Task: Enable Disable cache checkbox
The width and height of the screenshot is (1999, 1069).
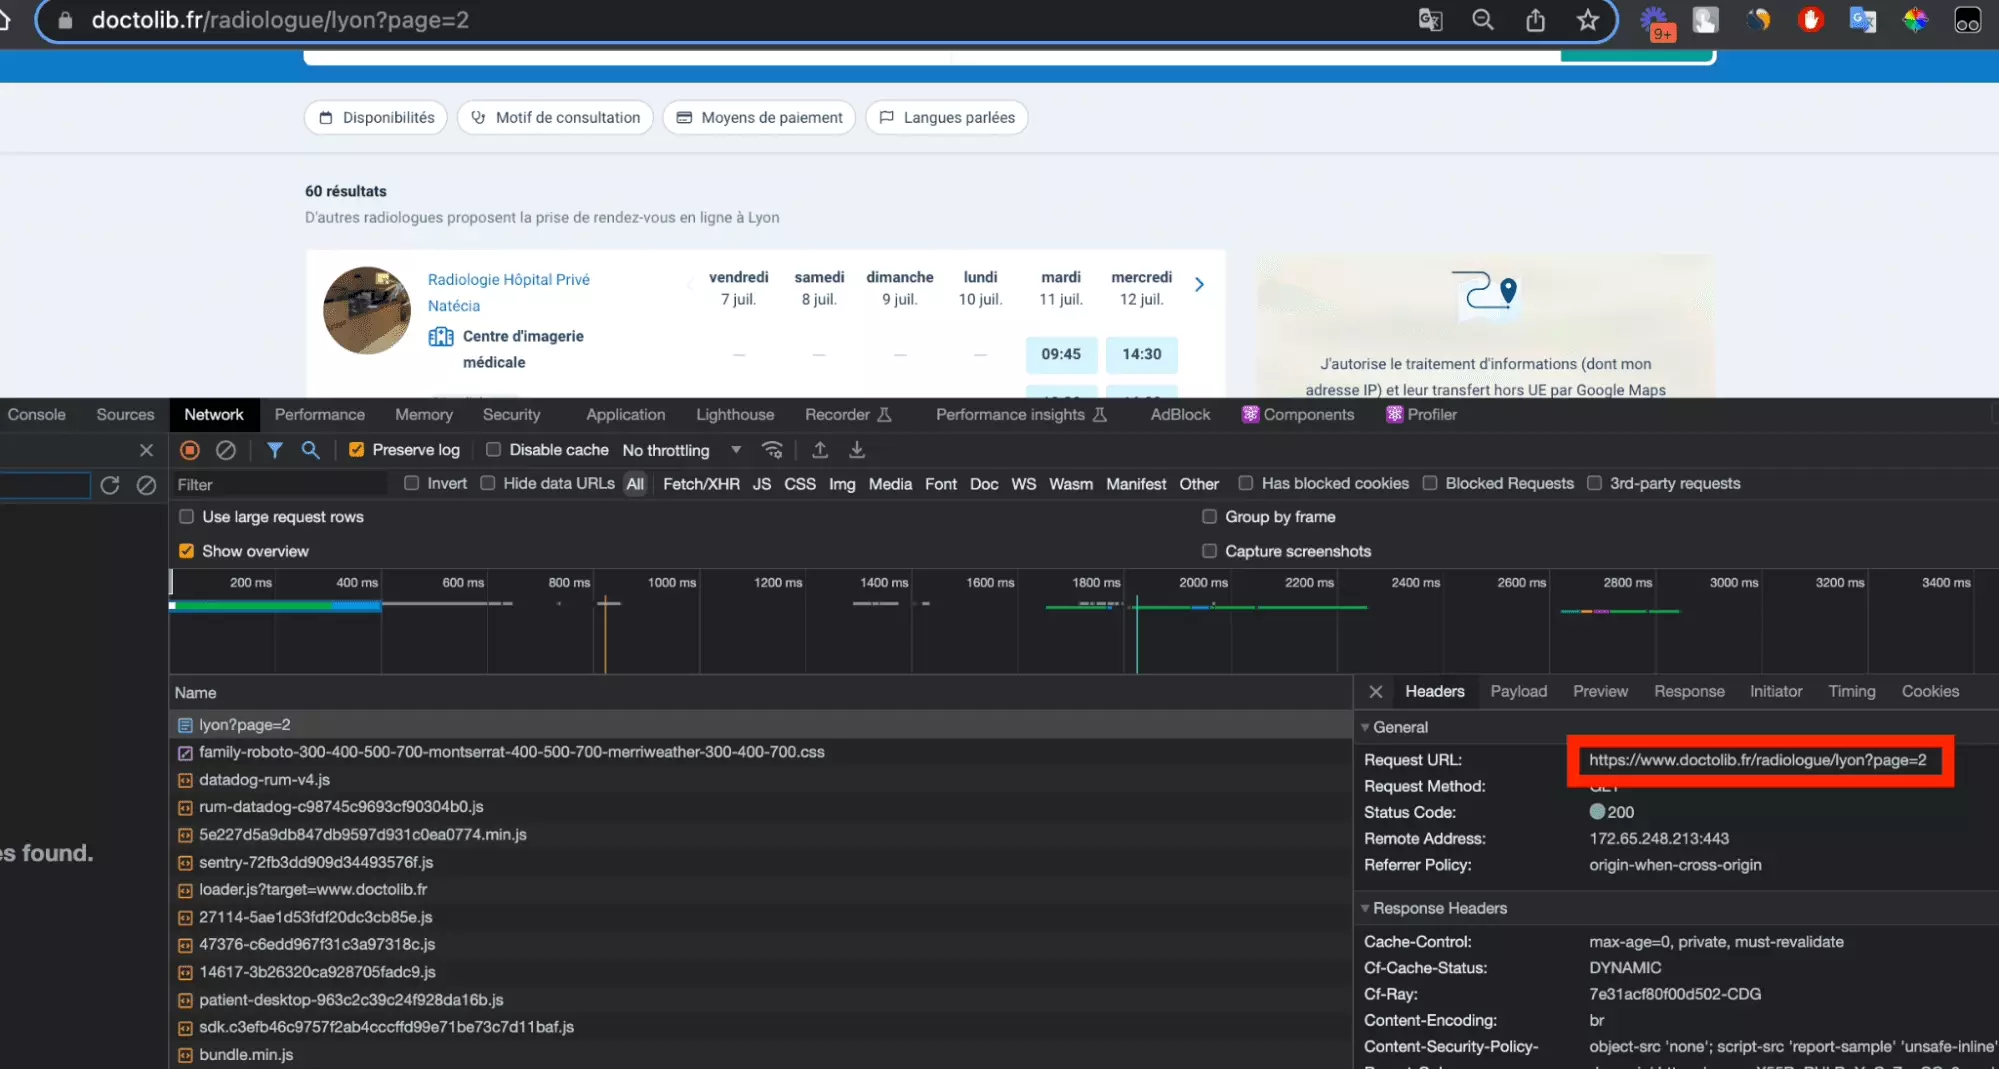Action: pyautogui.click(x=493, y=450)
